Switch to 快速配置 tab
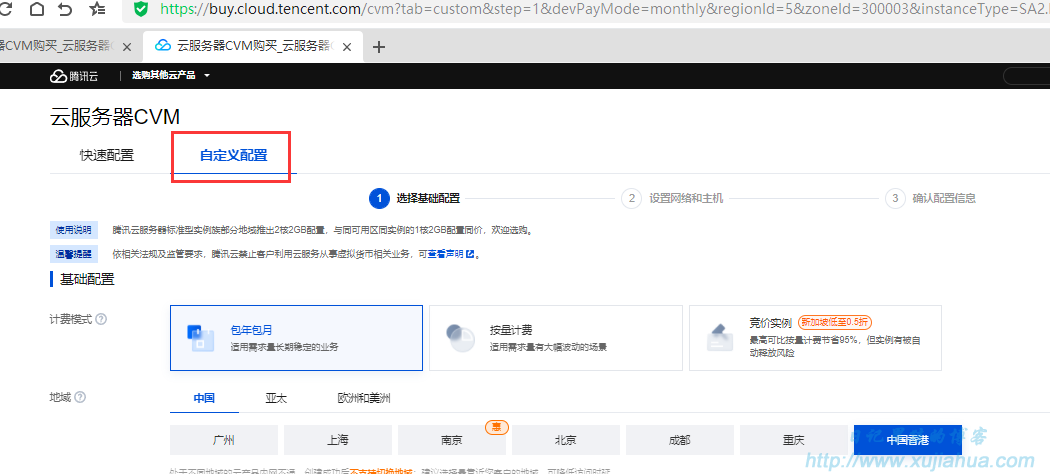Image resolution: width=1050 pixels, height=474 pixels. click(107, 155)
